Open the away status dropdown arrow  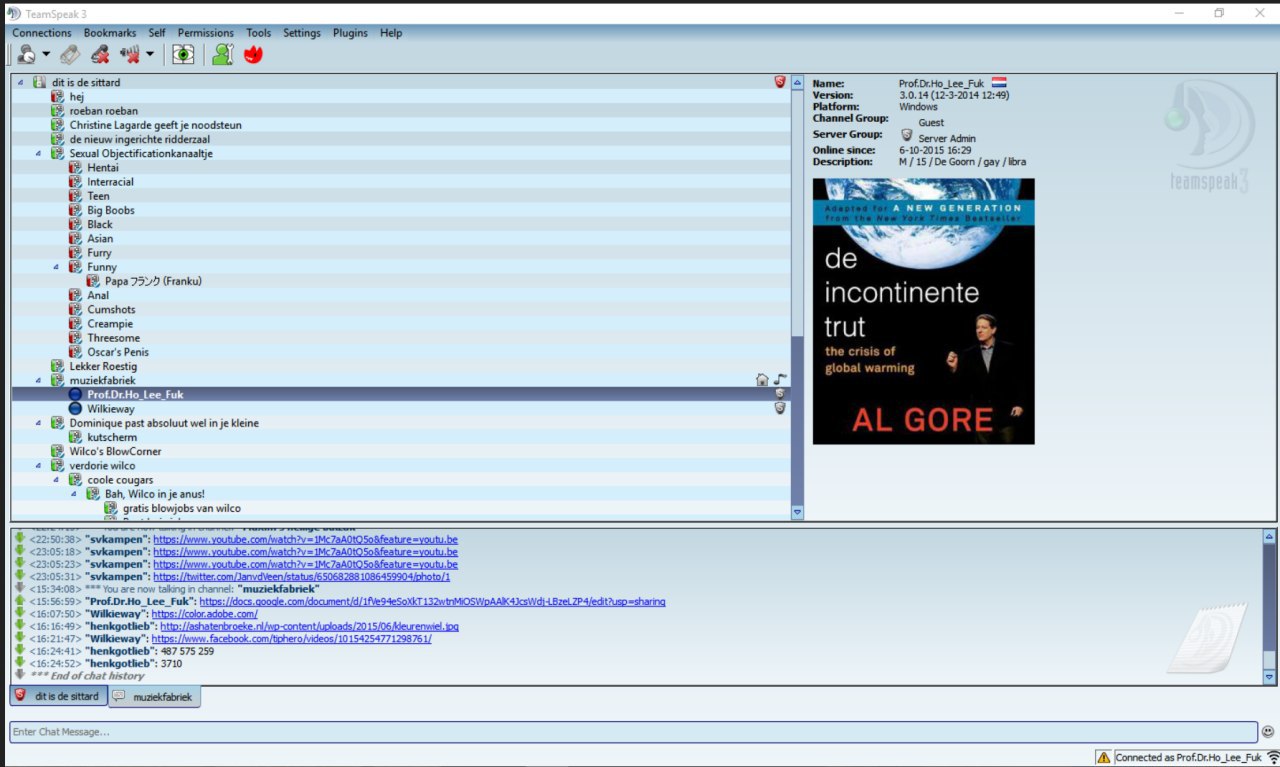46,55
